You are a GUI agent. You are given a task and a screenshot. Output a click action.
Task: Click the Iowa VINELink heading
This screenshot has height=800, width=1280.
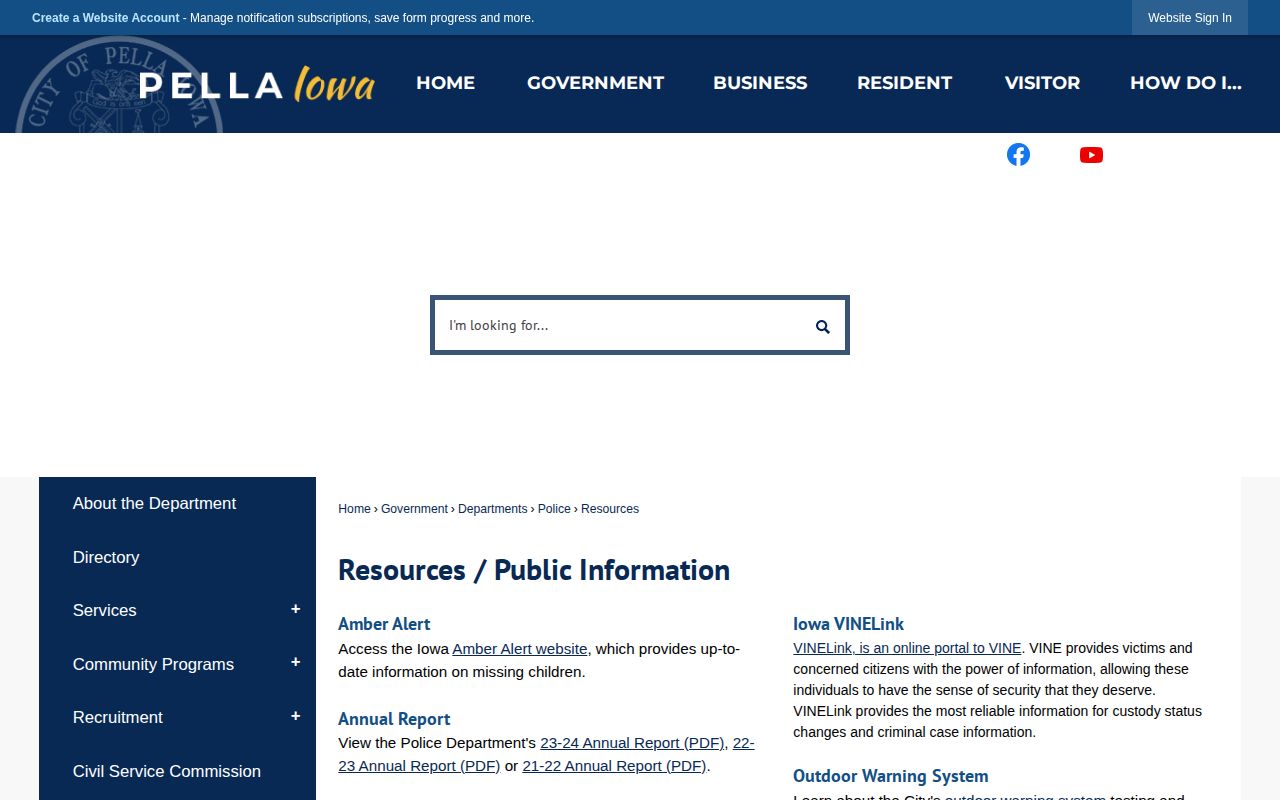coord(848,624)
